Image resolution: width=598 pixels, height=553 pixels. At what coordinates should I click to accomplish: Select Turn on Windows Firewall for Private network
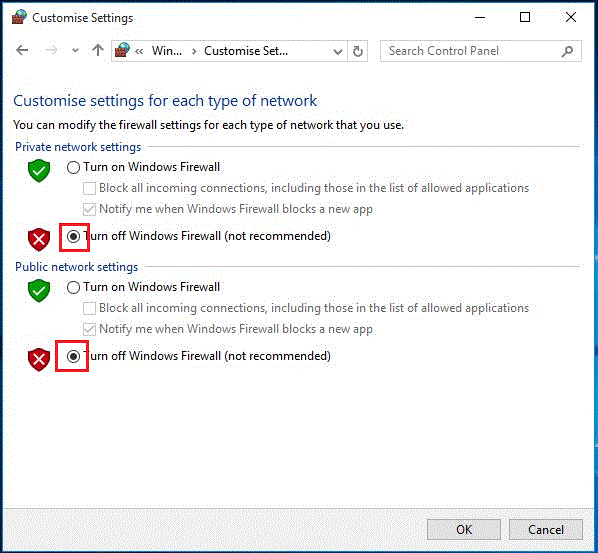pos(73,167)
